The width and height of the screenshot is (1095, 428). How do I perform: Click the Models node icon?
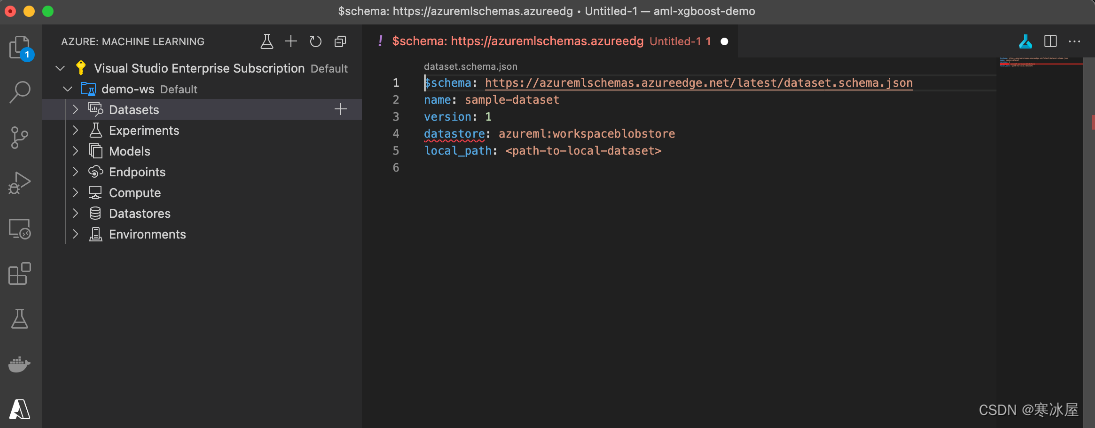tap(96, 151)
